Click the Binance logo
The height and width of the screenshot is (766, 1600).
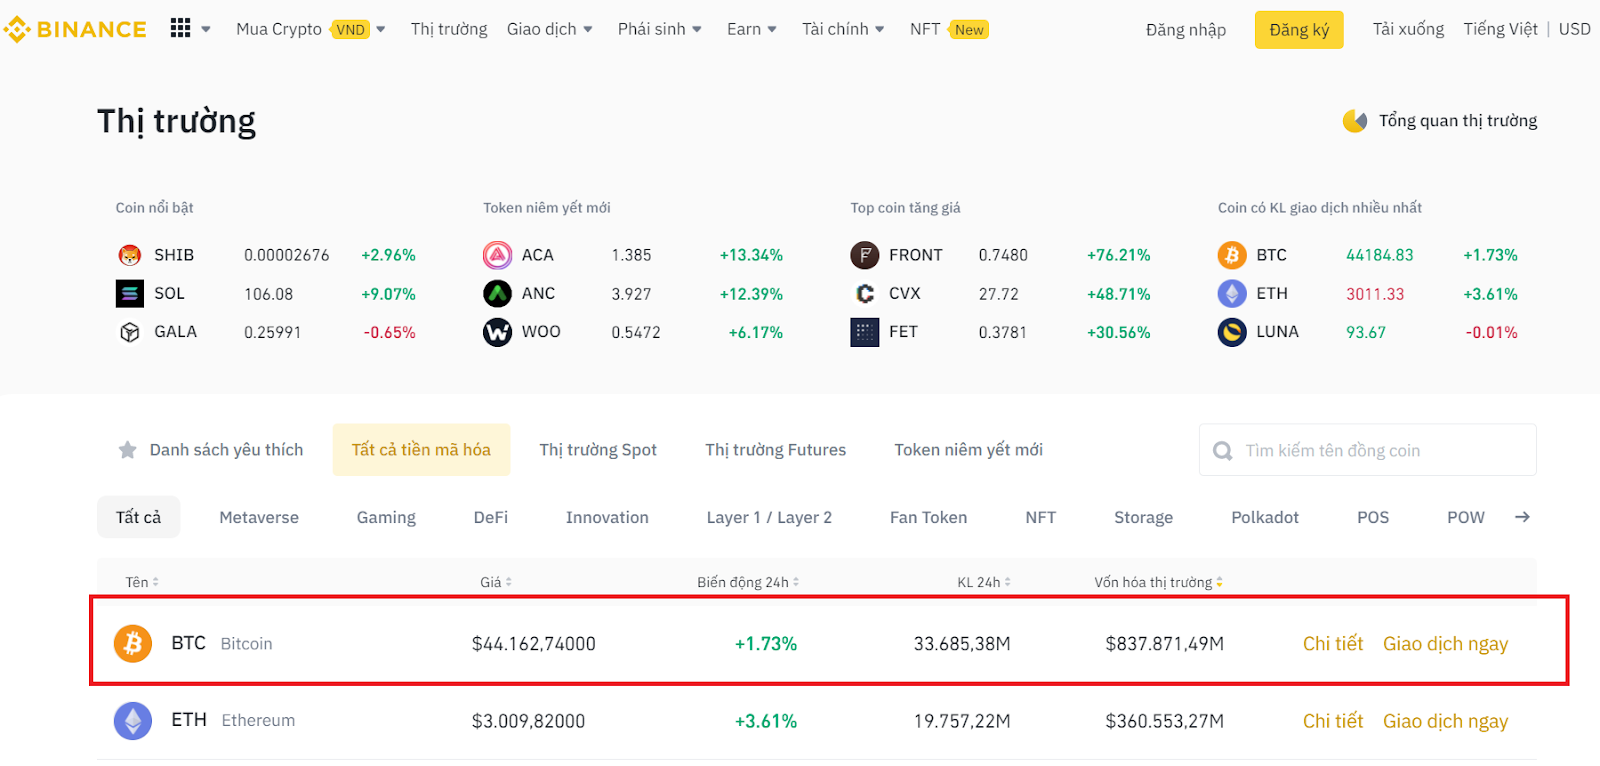point(75,29)
